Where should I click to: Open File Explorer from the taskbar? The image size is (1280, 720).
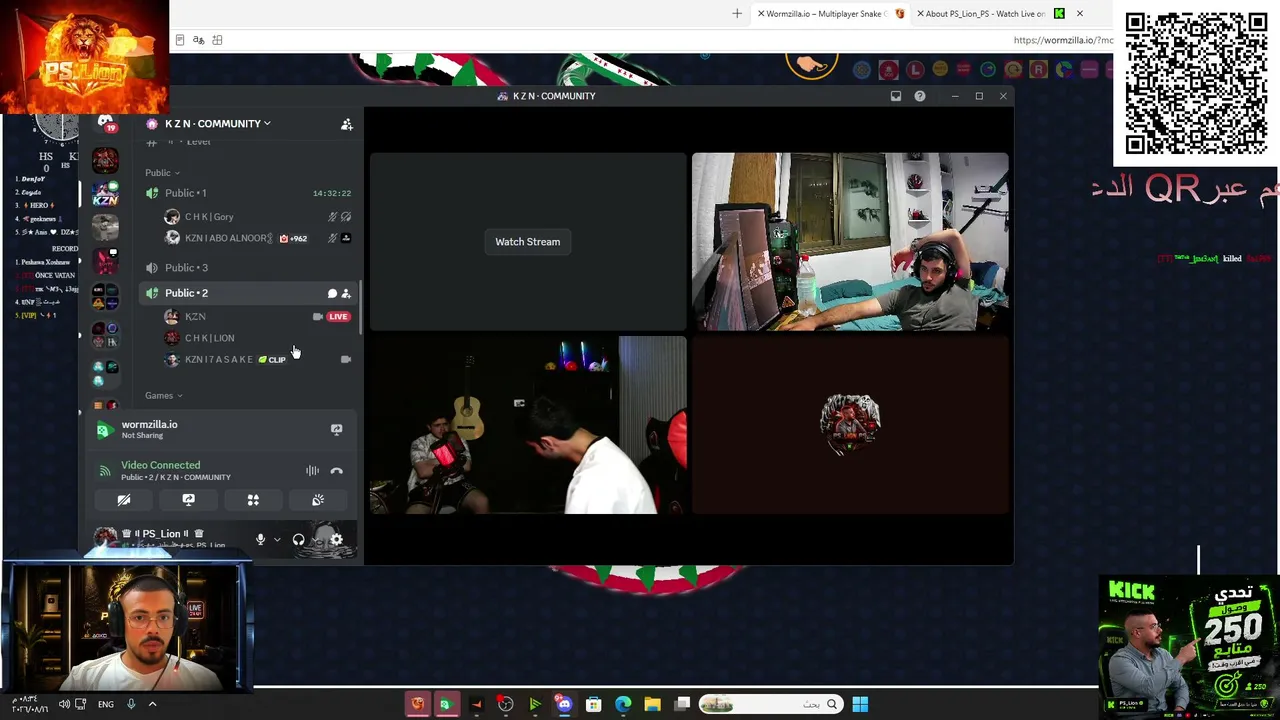click(652, 705)
